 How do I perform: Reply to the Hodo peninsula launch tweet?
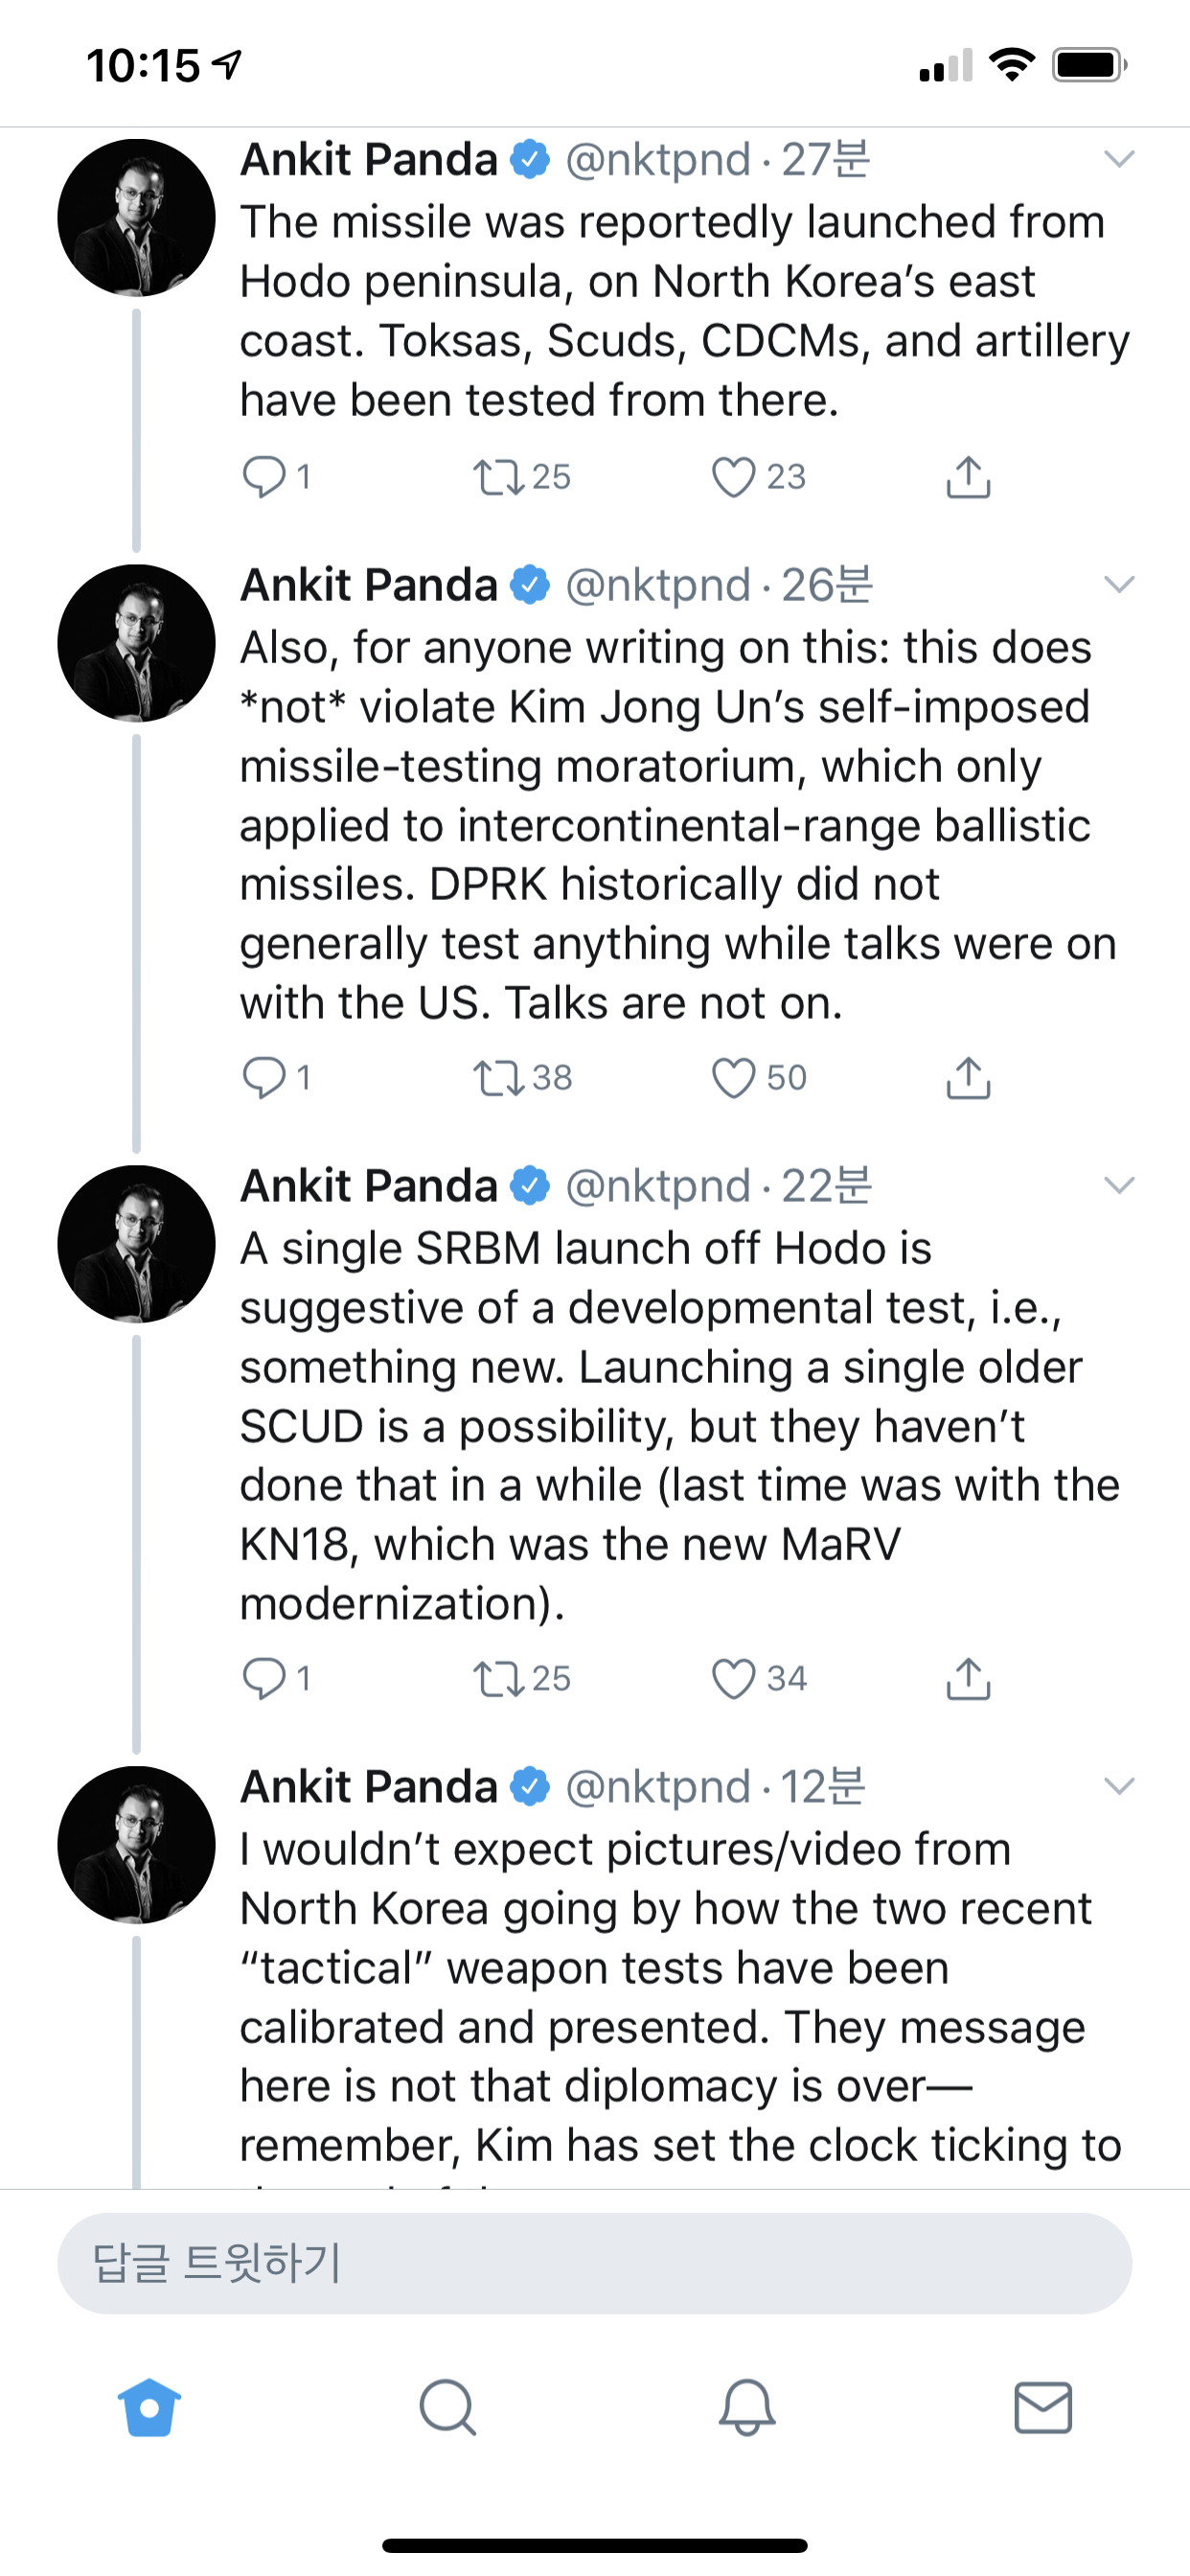tap(264, 477)
